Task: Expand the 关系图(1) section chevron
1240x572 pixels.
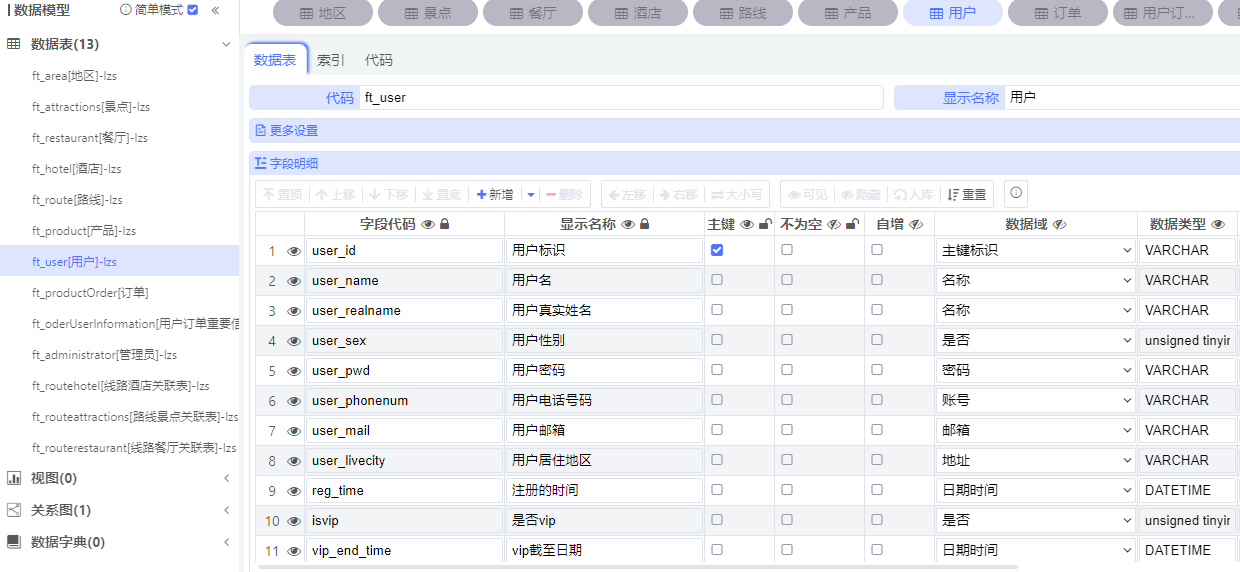Action: coord(226,510)
